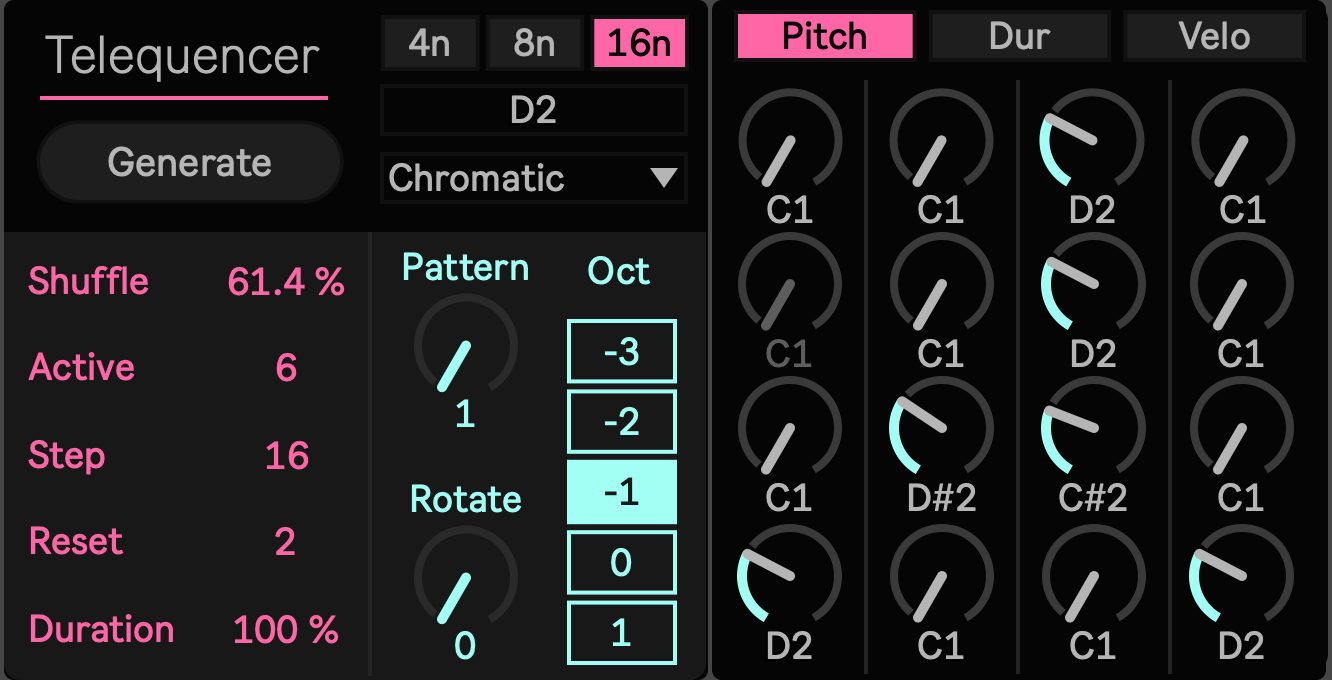Image resolution: width=1332 pixels, height=680 pixels.
Task: Click the Telequencer title label
Action: click(x=183, y=56)
